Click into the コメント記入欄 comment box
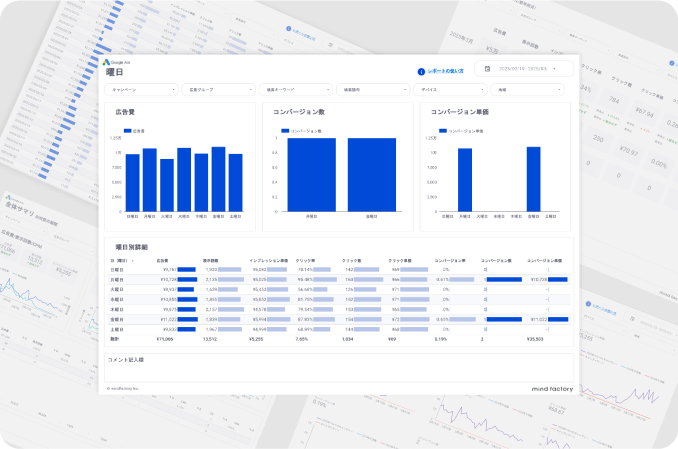Image resolution: width=678 pixels, height=449 pixels. pyautogui.click(x=339, y=368)
